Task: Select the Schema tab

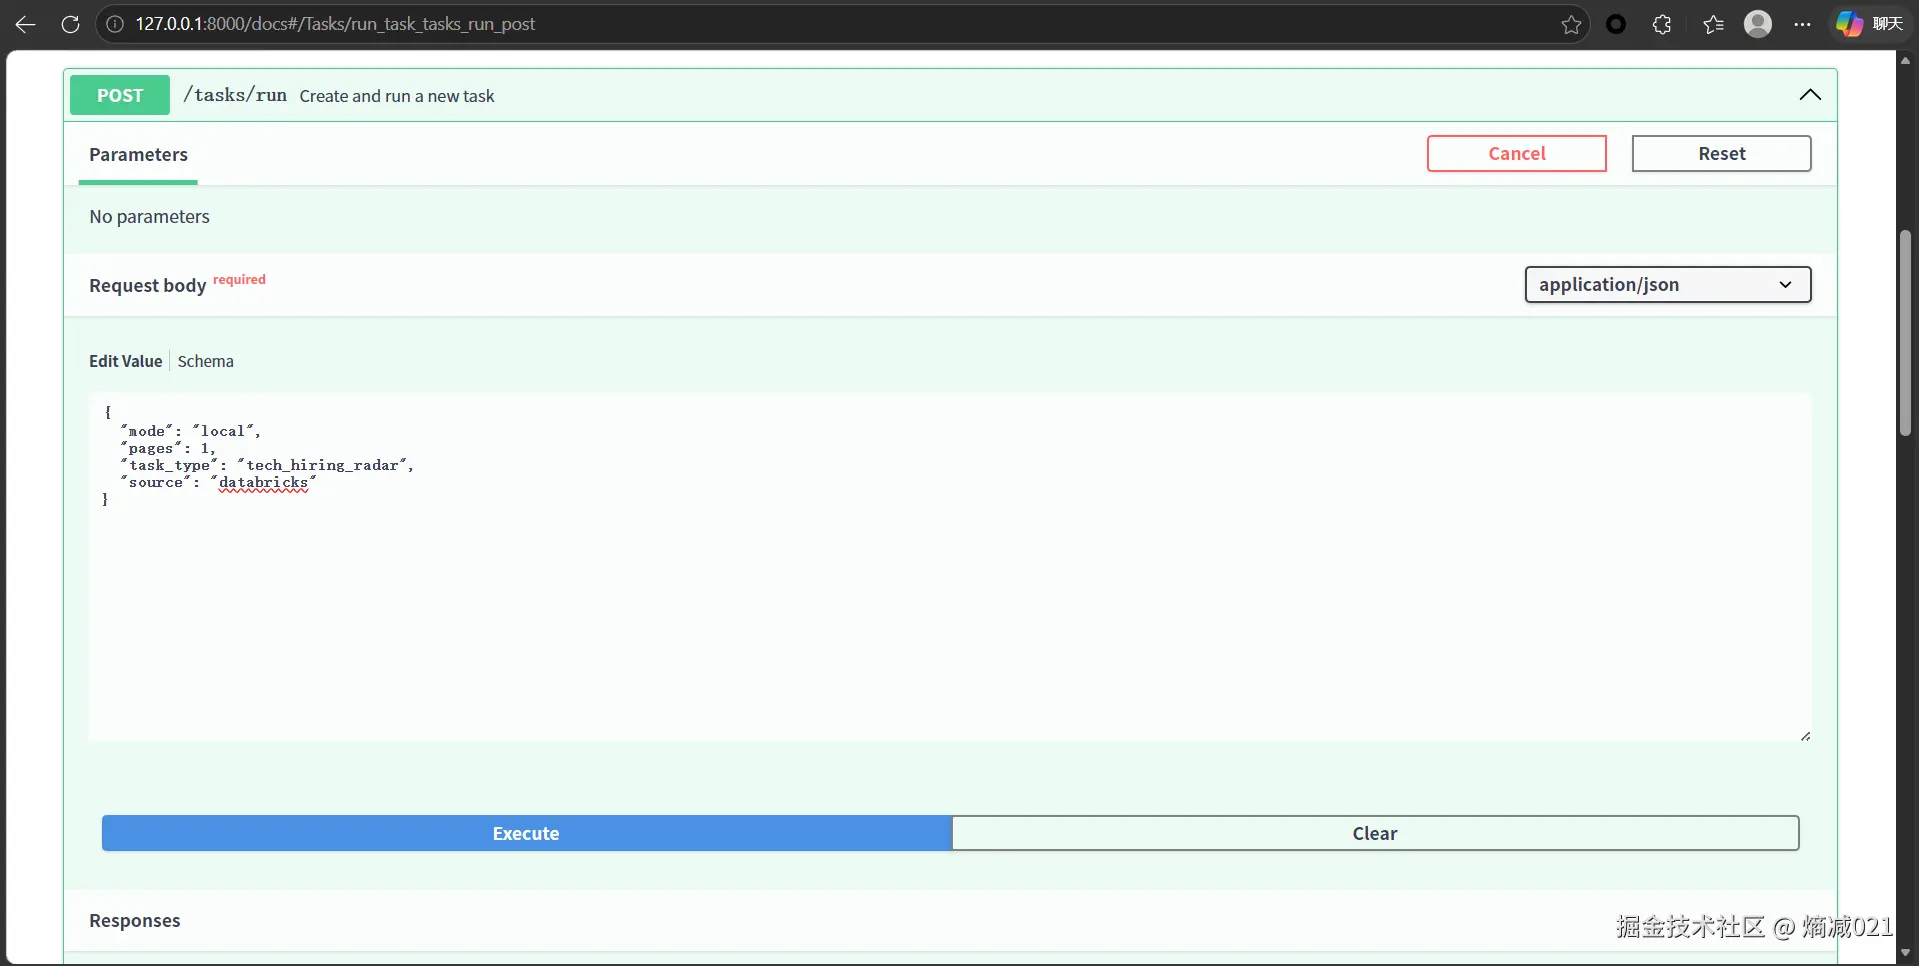Action: pos(205,361)
